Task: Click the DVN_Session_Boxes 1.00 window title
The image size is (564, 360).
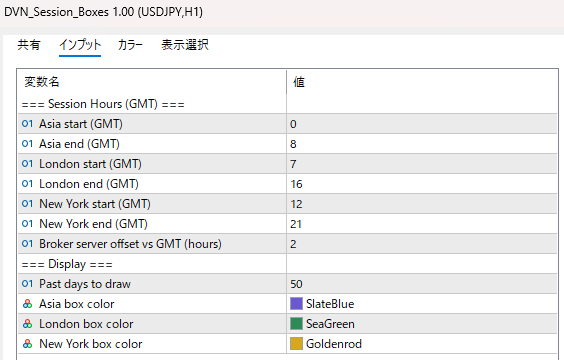Action: point(103,12)
